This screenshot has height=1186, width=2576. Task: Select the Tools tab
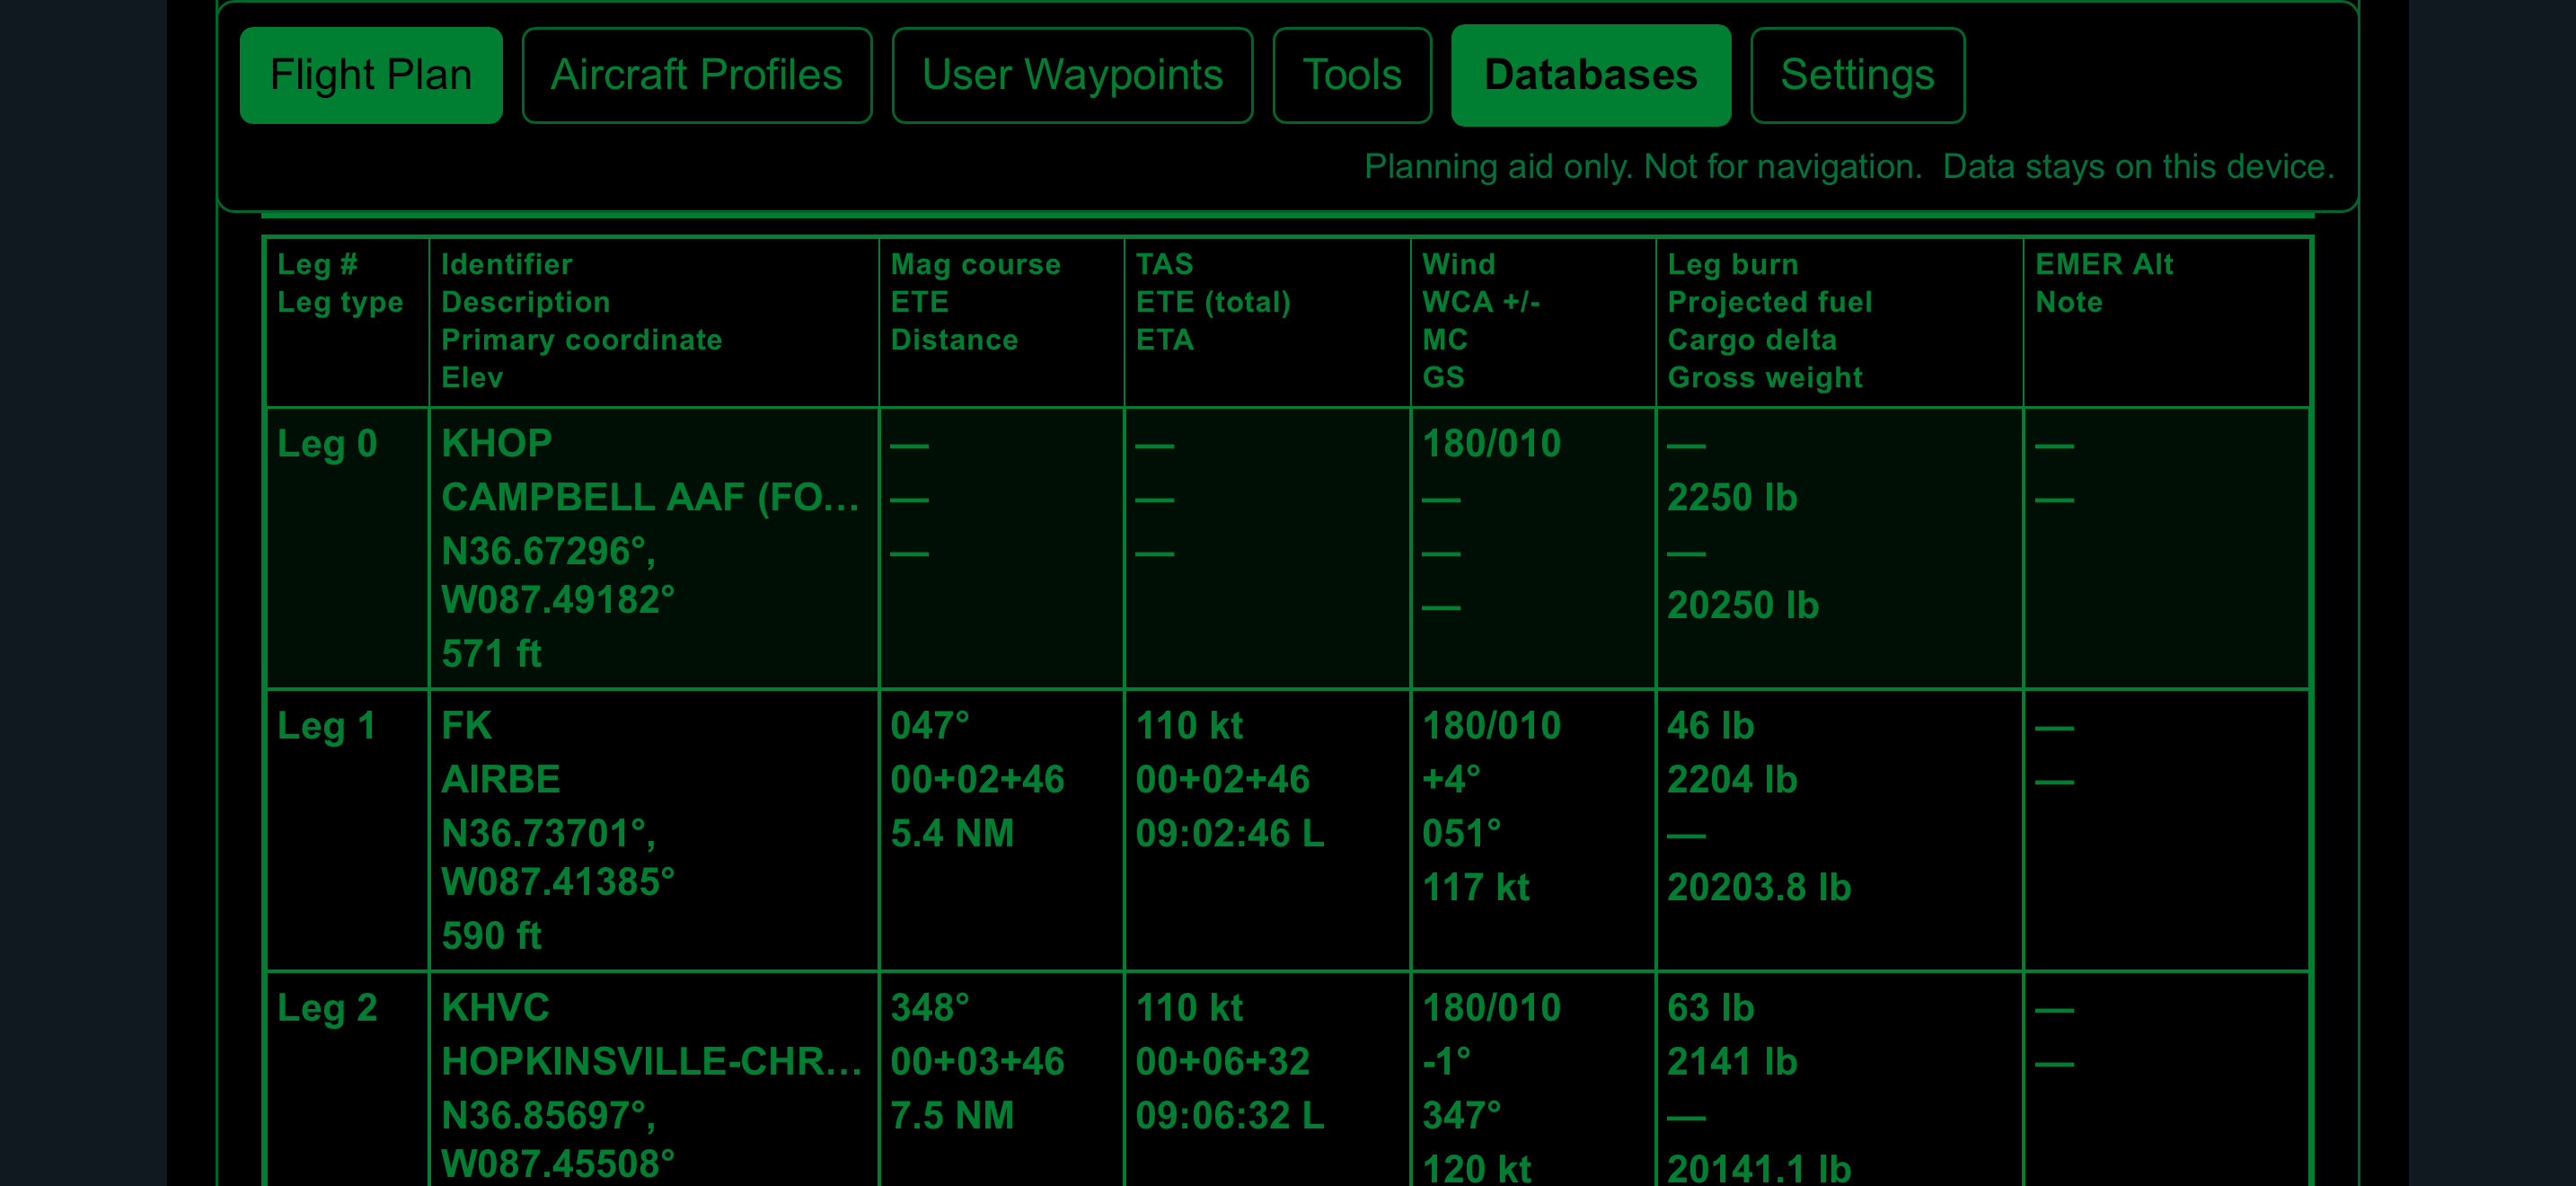pyautogui.click(x=1352, y=75)
